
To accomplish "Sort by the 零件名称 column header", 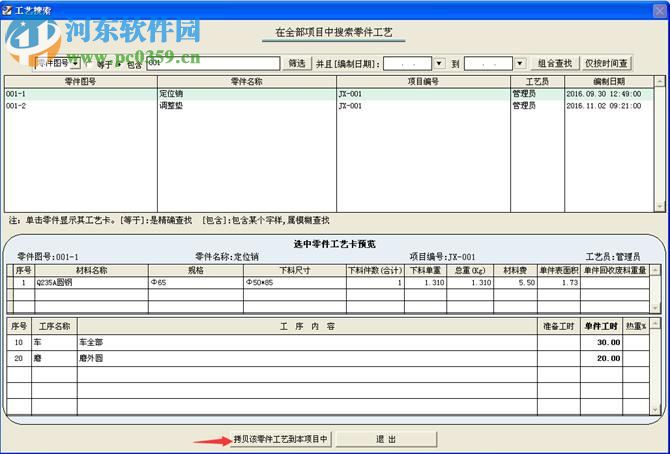I will (247, 81).
